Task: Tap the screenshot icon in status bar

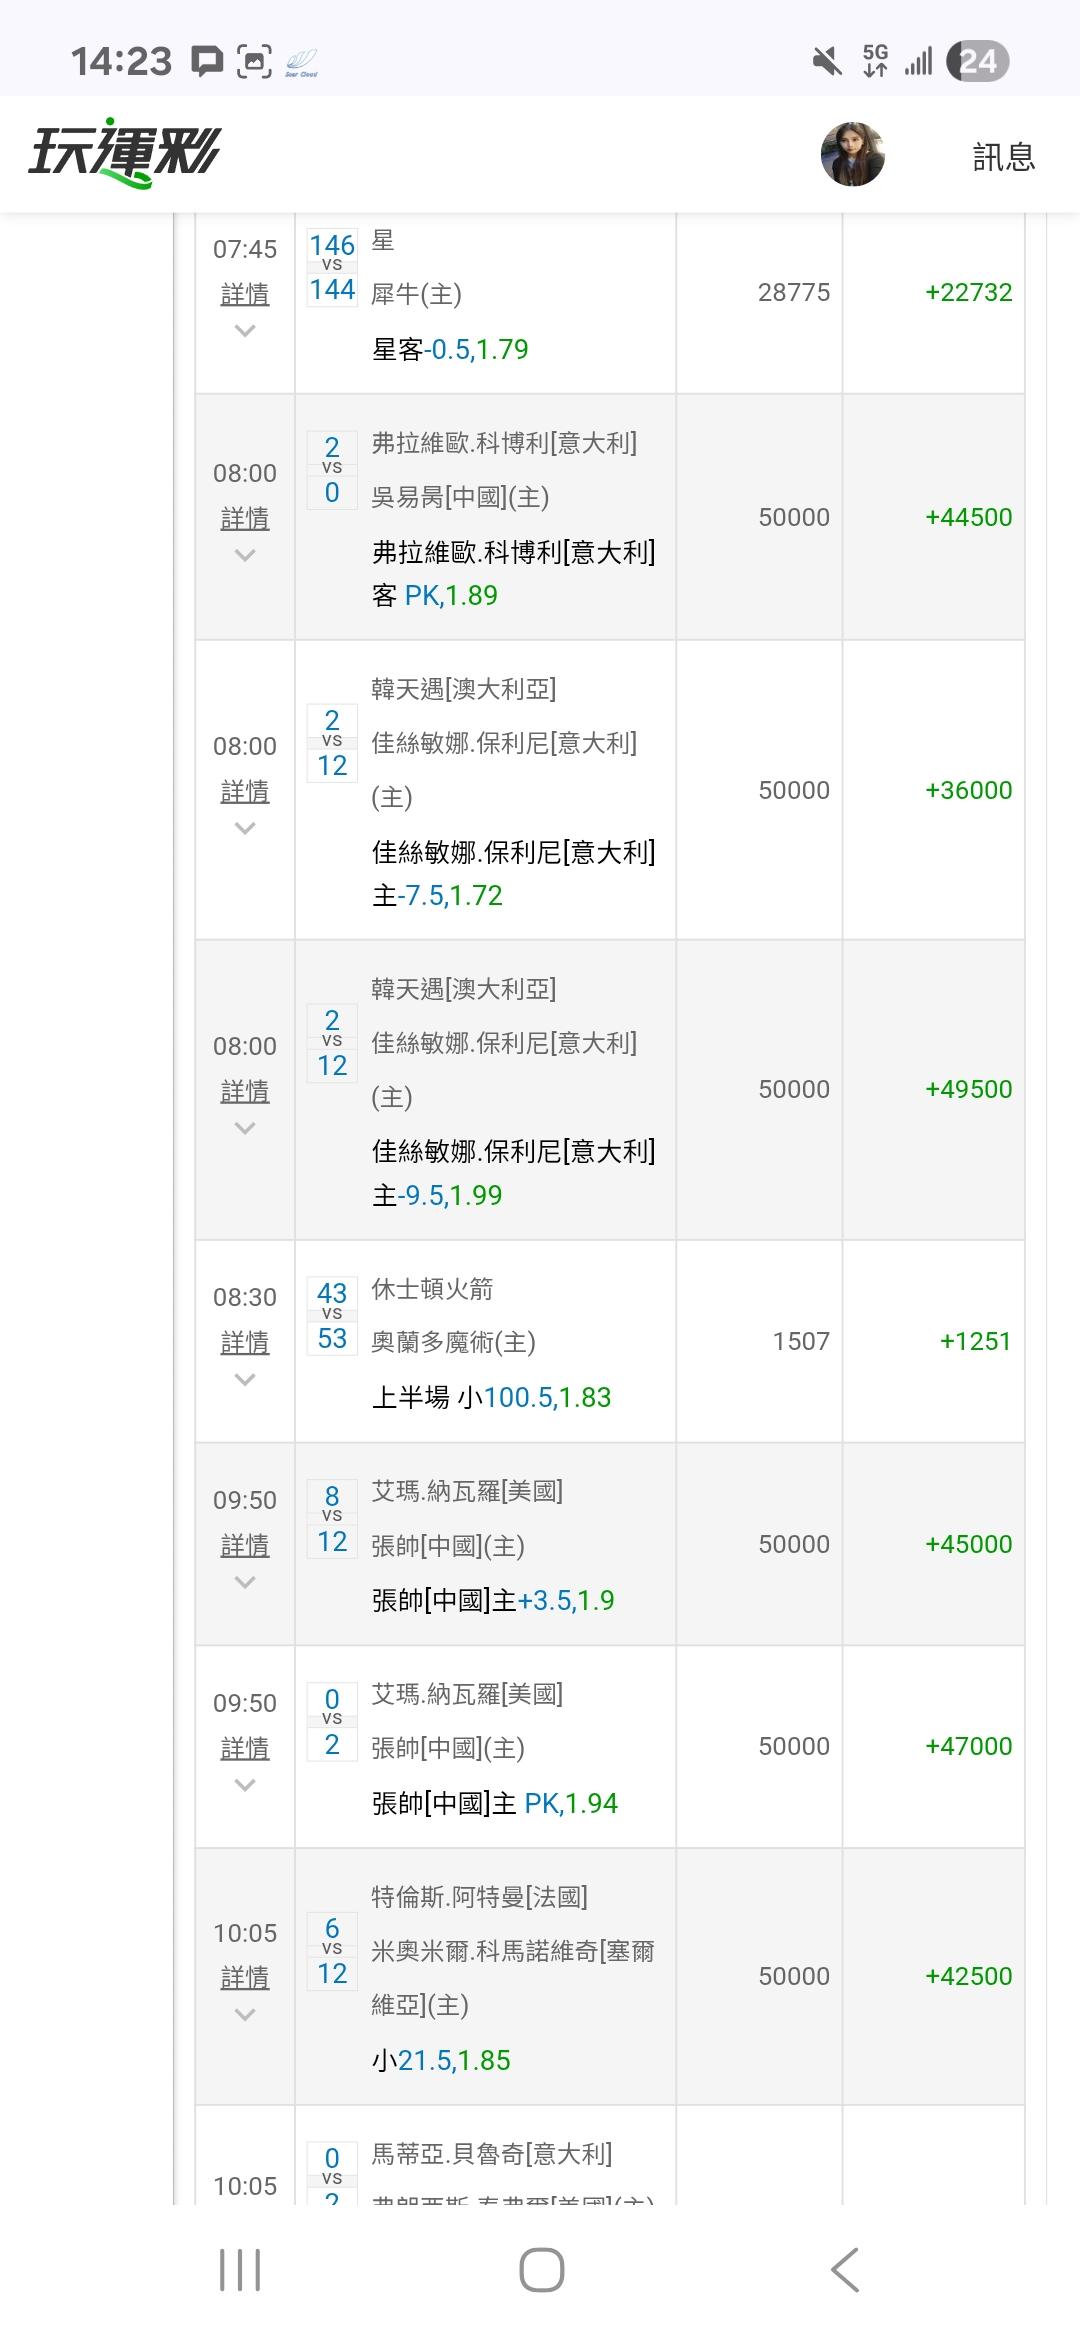Action: 254,62
